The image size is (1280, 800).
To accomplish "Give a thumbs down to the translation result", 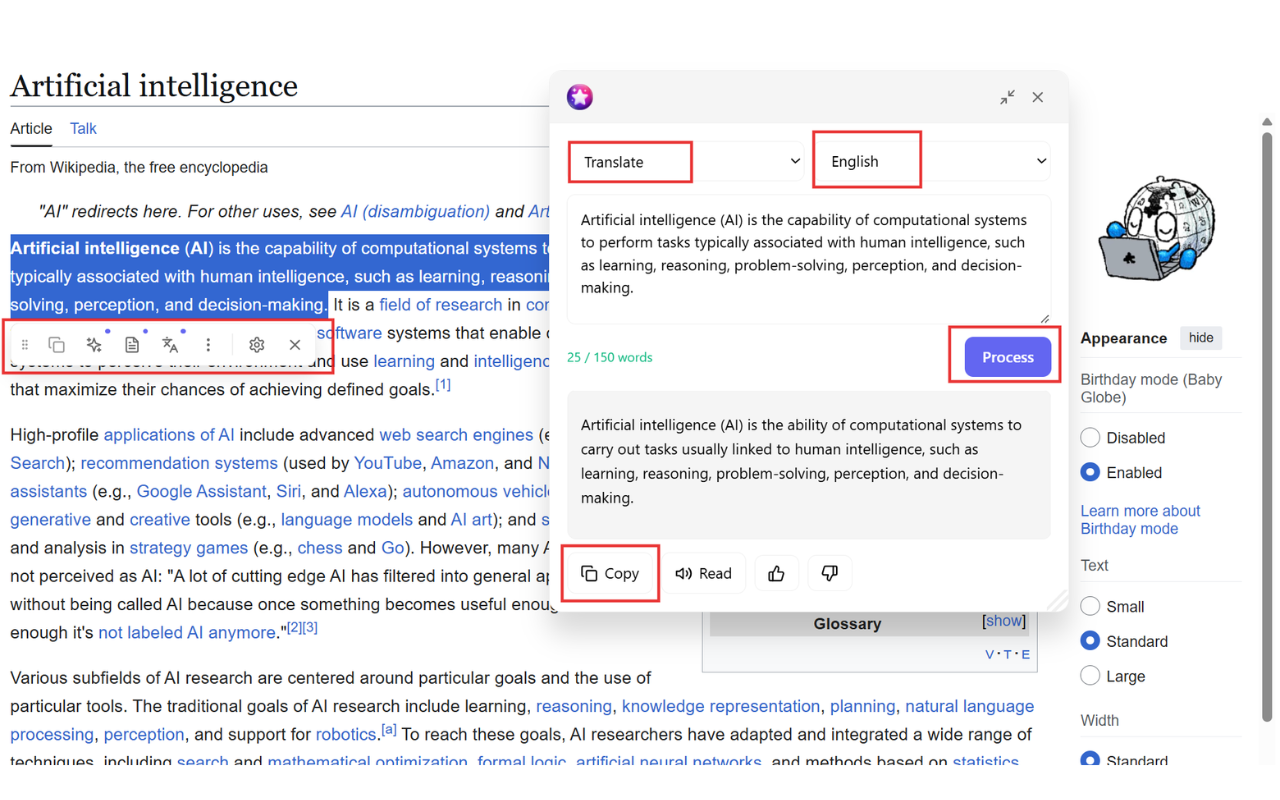I will [829, 573].
